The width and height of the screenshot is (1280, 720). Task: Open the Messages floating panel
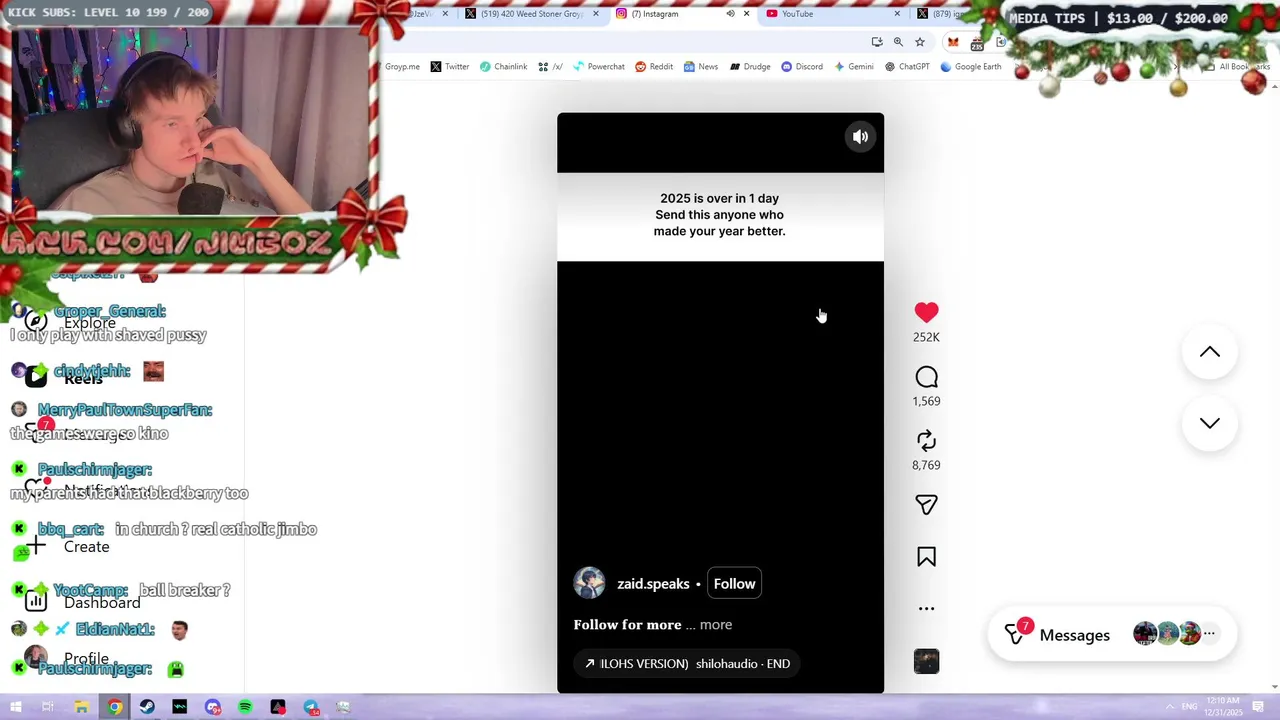[x=1111, y=635]
